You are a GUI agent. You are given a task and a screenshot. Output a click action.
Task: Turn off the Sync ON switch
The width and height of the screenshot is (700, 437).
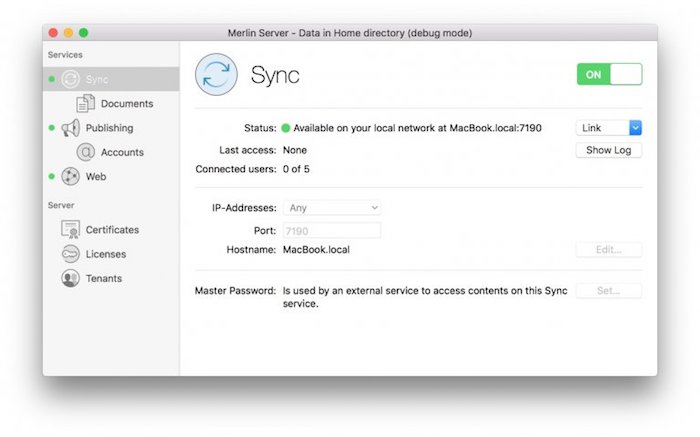(609, 75)
